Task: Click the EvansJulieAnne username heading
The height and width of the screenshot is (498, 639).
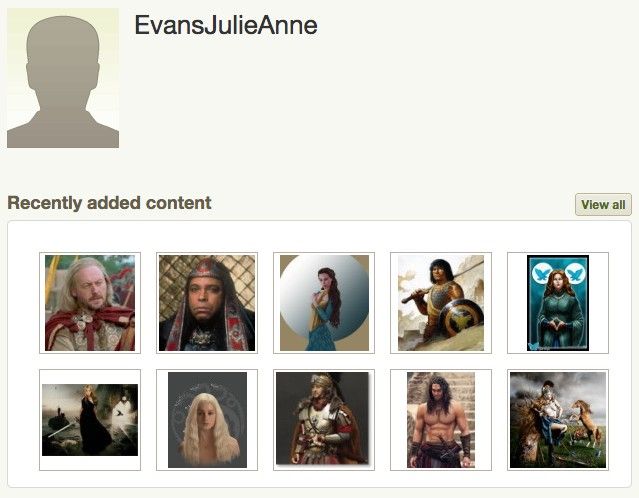Action: click(226, 25)
